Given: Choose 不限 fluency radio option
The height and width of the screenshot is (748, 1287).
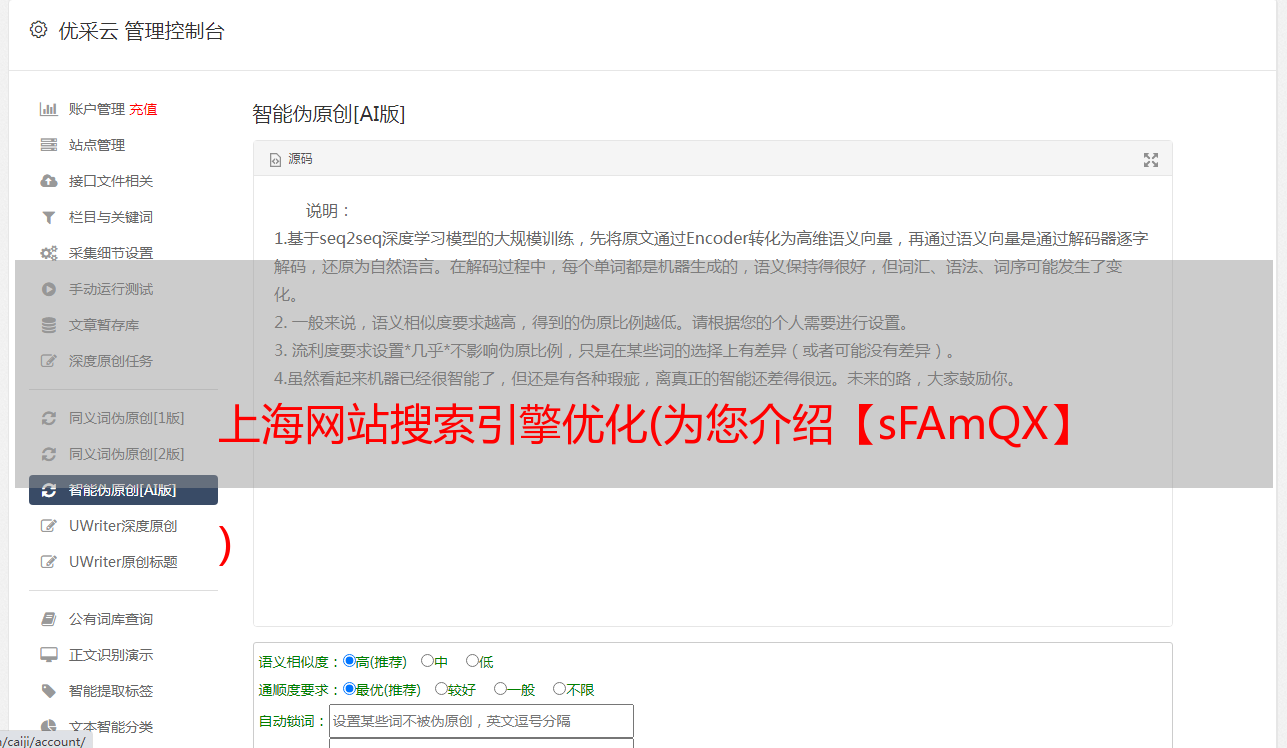Looking at the screenshot, I should (x=559, y=689).
